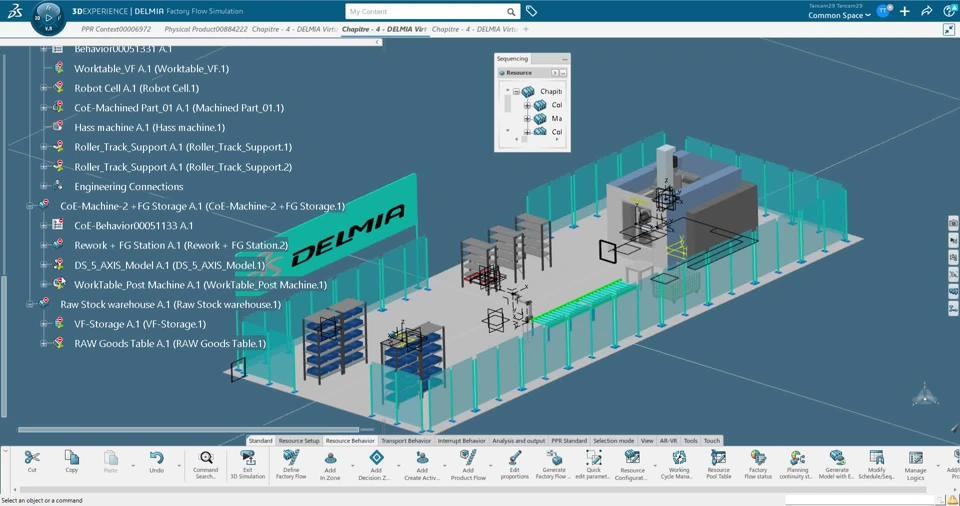Click Resource section arrow button
The image size is (960, 506).
555,73
